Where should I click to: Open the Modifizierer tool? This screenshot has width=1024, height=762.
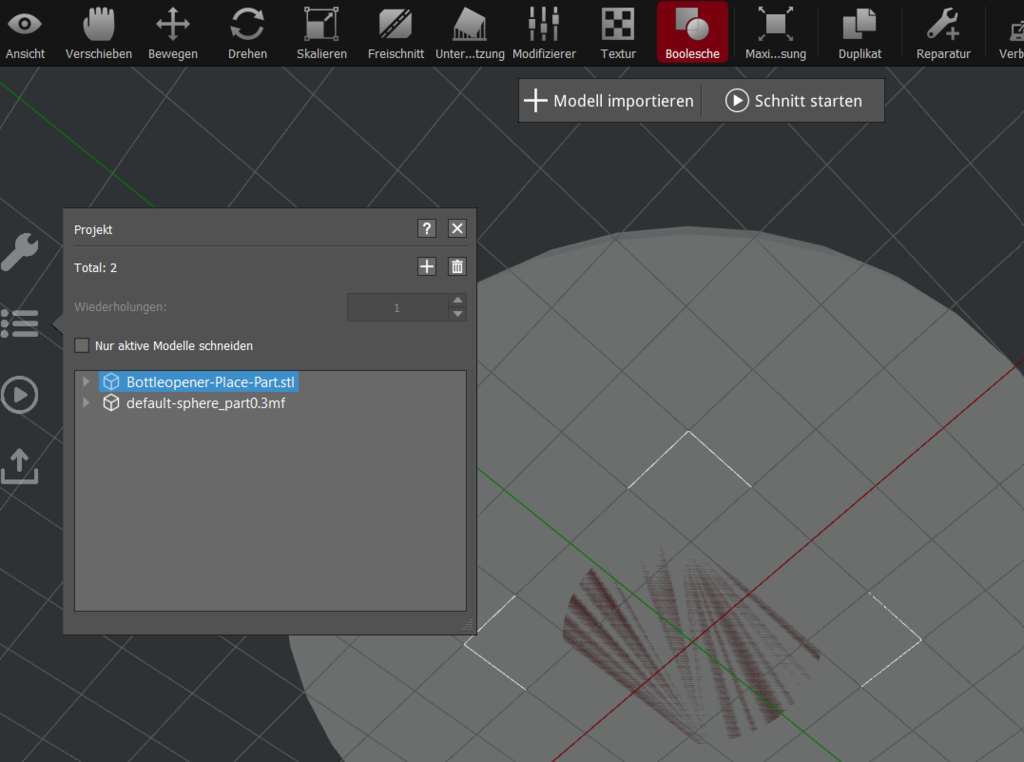click(x=544, y=32)
